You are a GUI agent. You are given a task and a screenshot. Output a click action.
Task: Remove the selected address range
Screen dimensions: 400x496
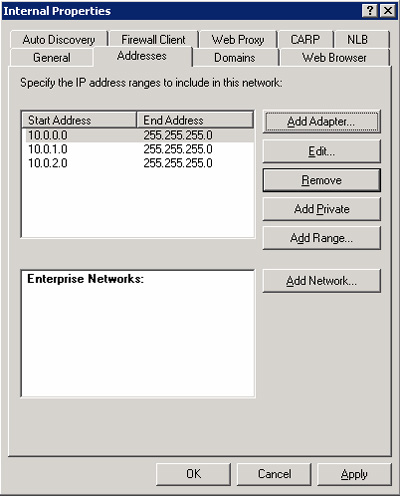[321, 180]
